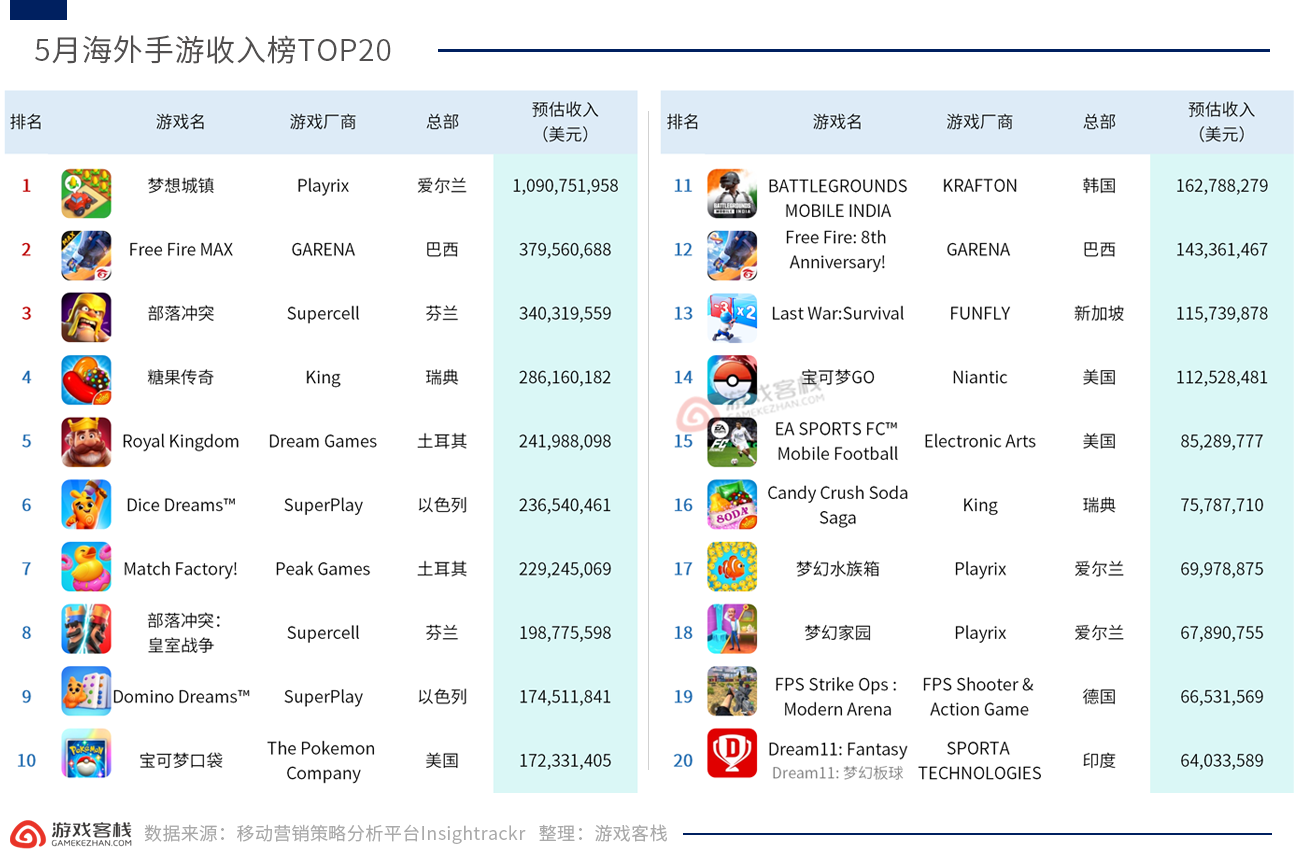Click the publisher name Niantic
The width and height of the screenshot is (1300, 858).
[x=980, y=378]
